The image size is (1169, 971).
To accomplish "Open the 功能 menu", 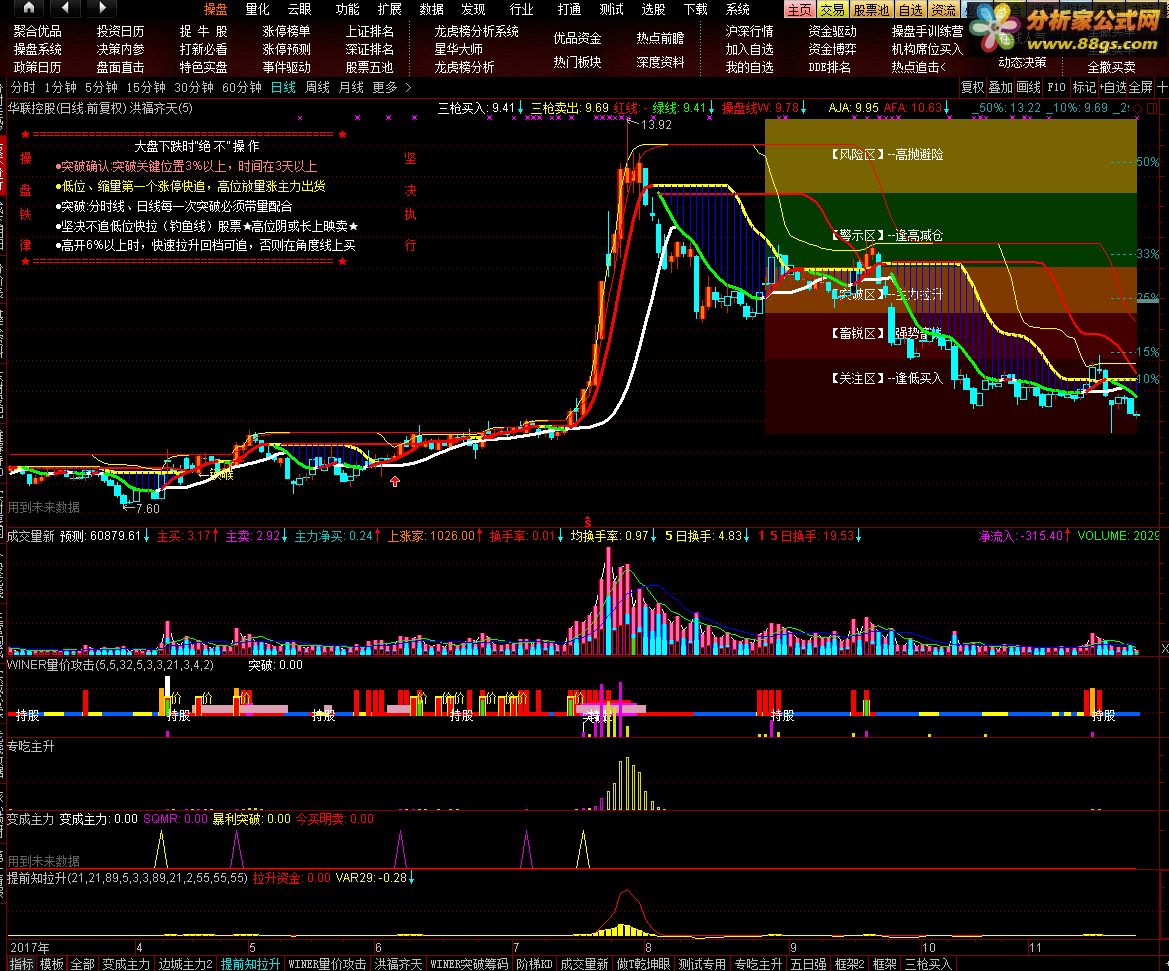I will click(347, 9).
